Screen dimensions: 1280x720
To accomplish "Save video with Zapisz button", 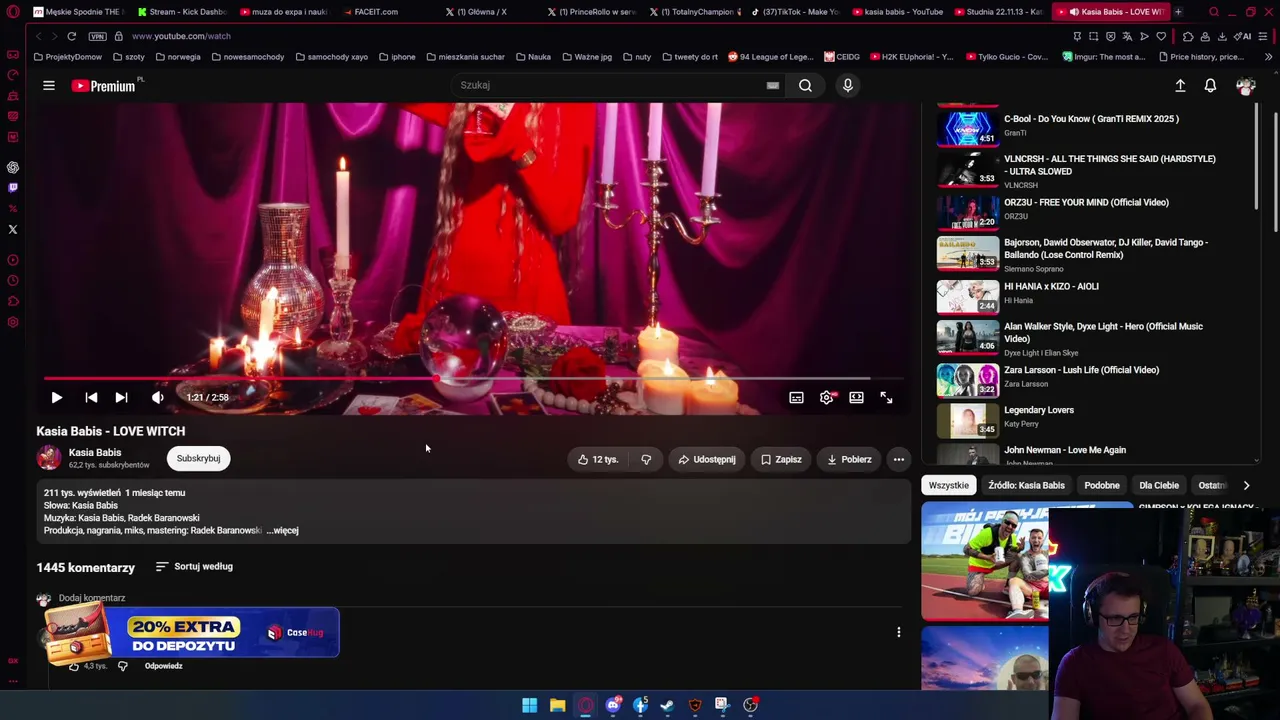I will (x=781, y=459).
